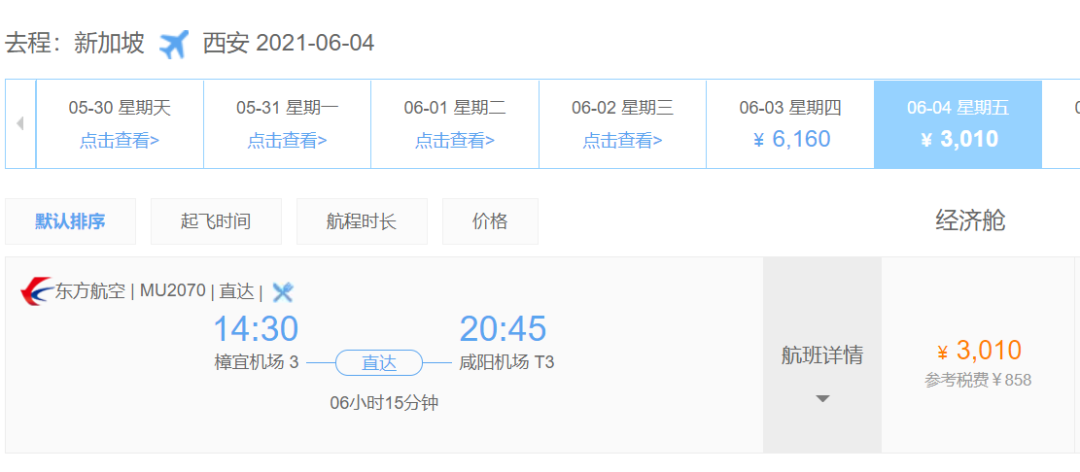Click the meal icon next to 直达
The height and width of the screenshot is (472, 1080).
click(282, 292)
